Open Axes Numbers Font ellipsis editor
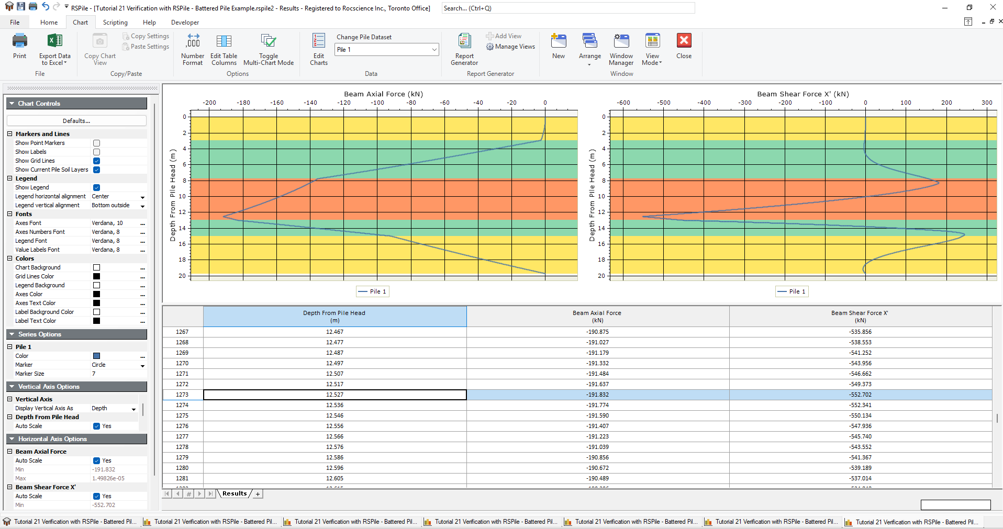The width and height of the screenshot is (1003, 529). 143,232
